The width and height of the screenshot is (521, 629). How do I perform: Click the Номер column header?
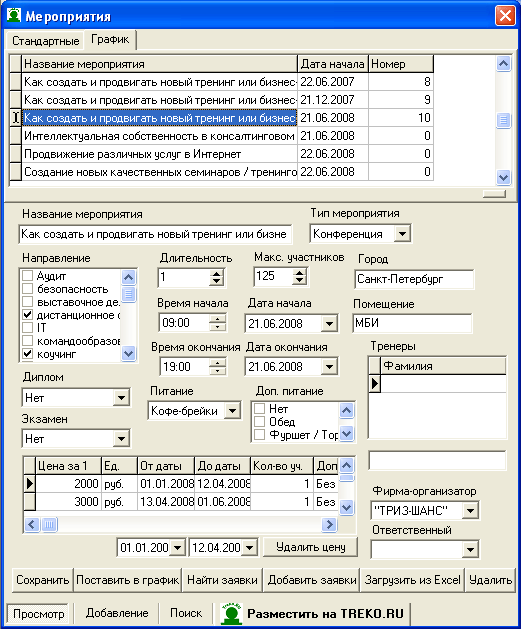[401, 64]
